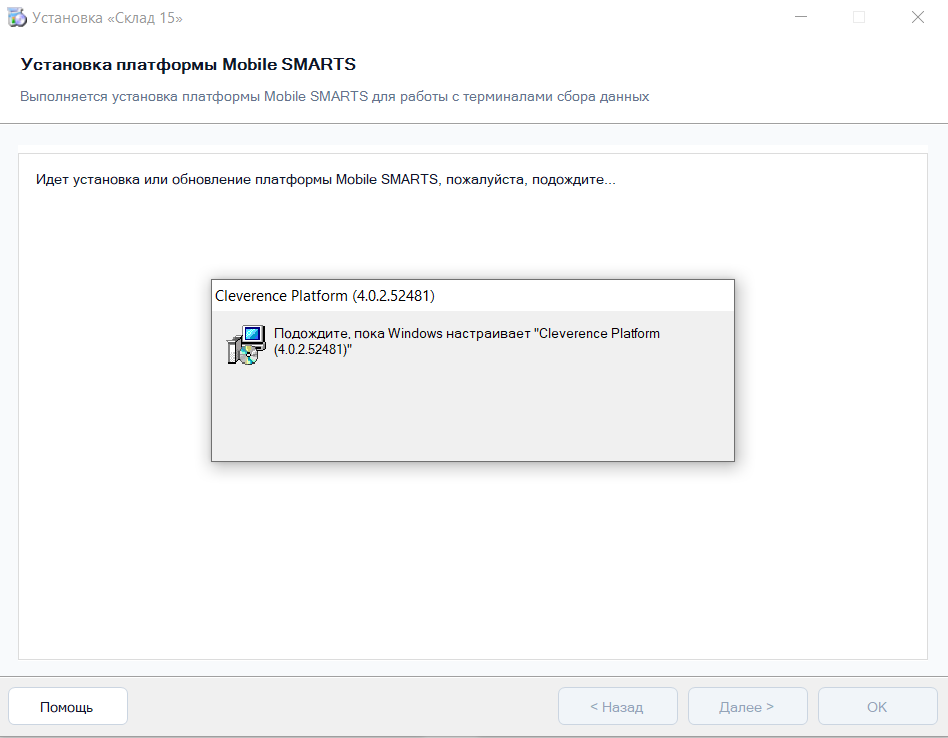Viewport: 948px width, 738px height.
Task: Click the message Идет установка или обновление
Action: (x=326, y=180)
